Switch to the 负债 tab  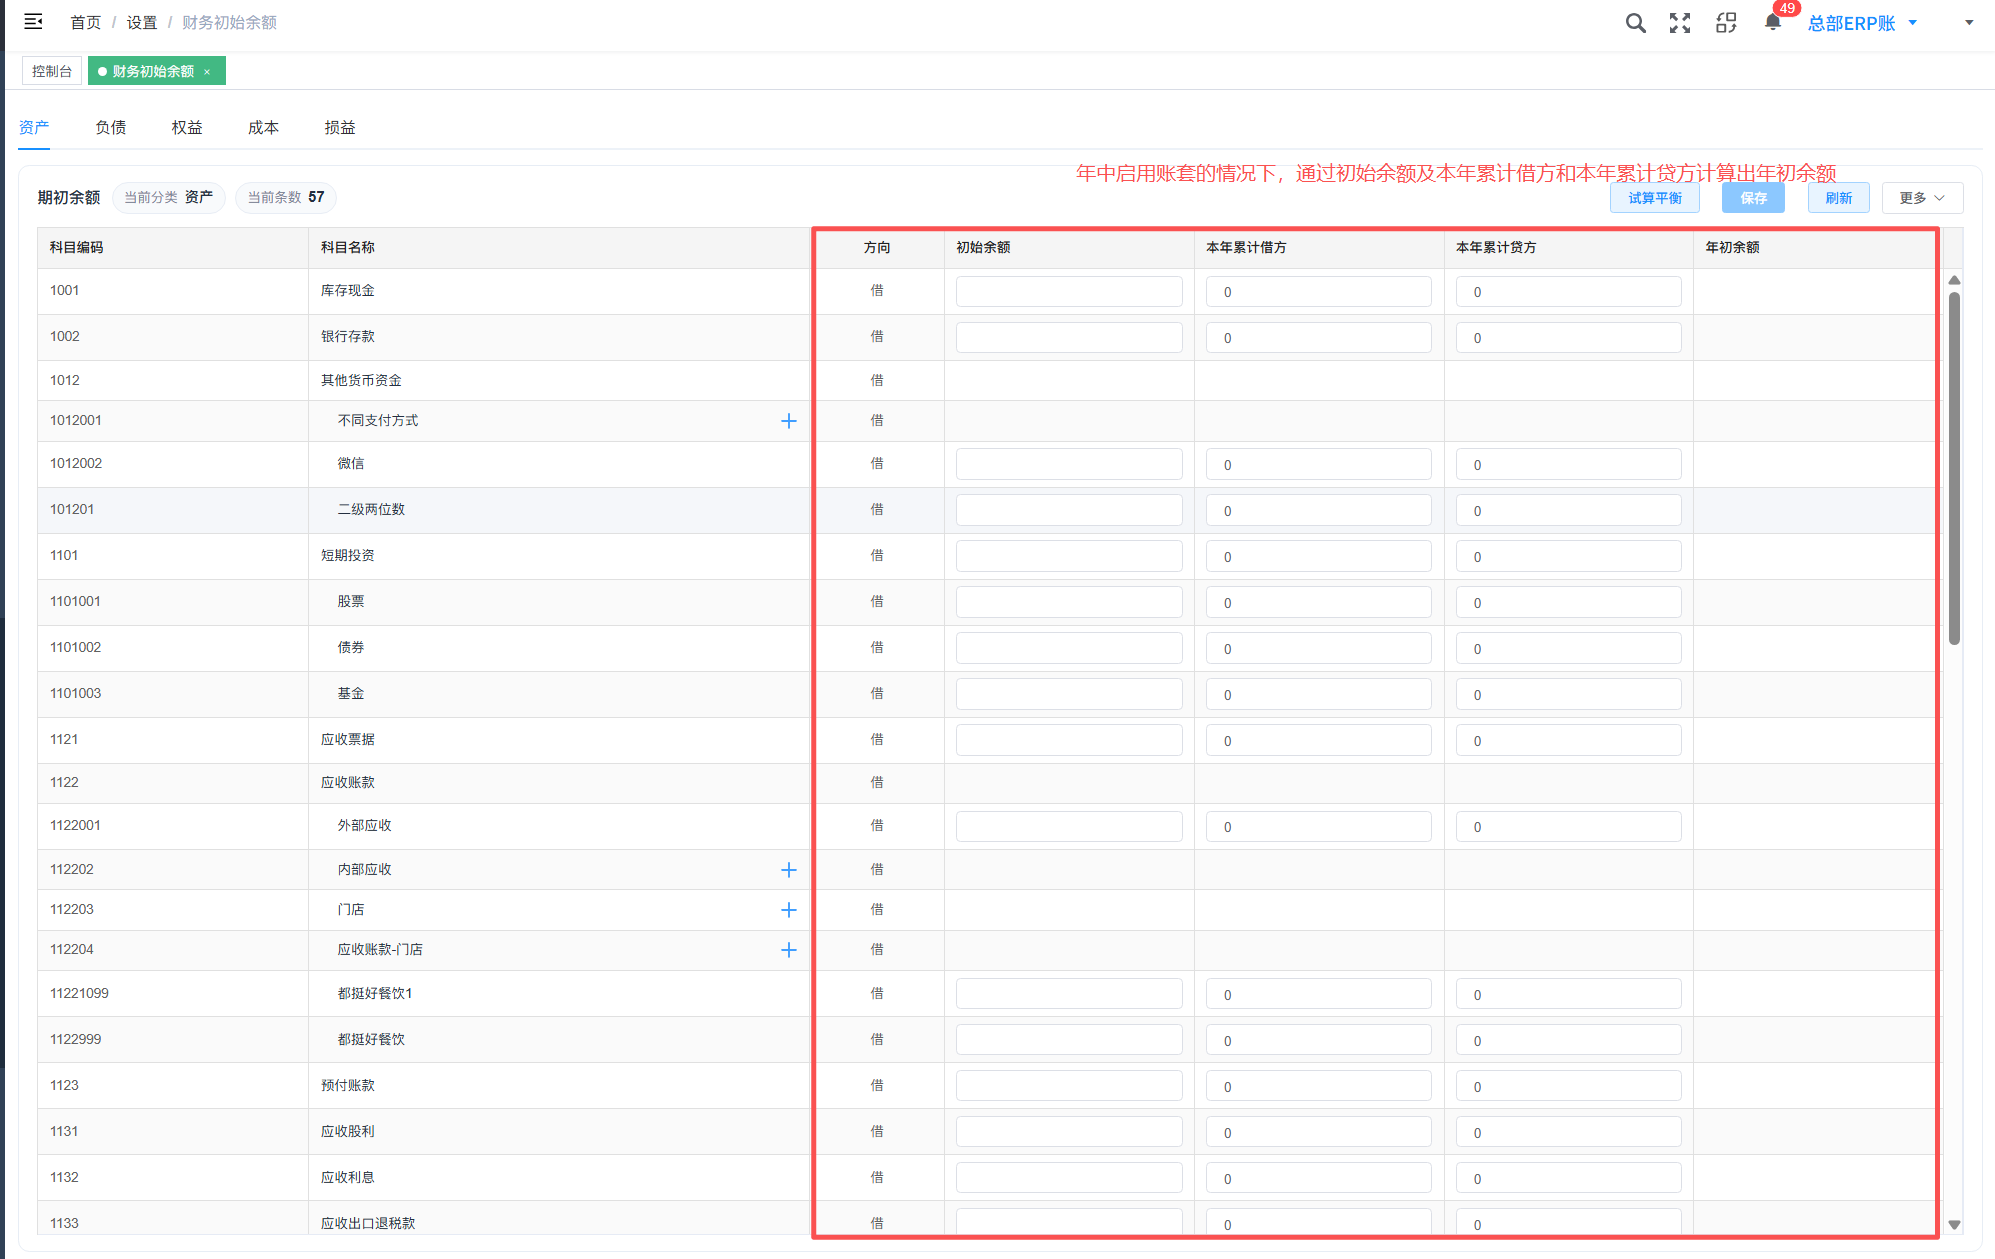(110, 127)
